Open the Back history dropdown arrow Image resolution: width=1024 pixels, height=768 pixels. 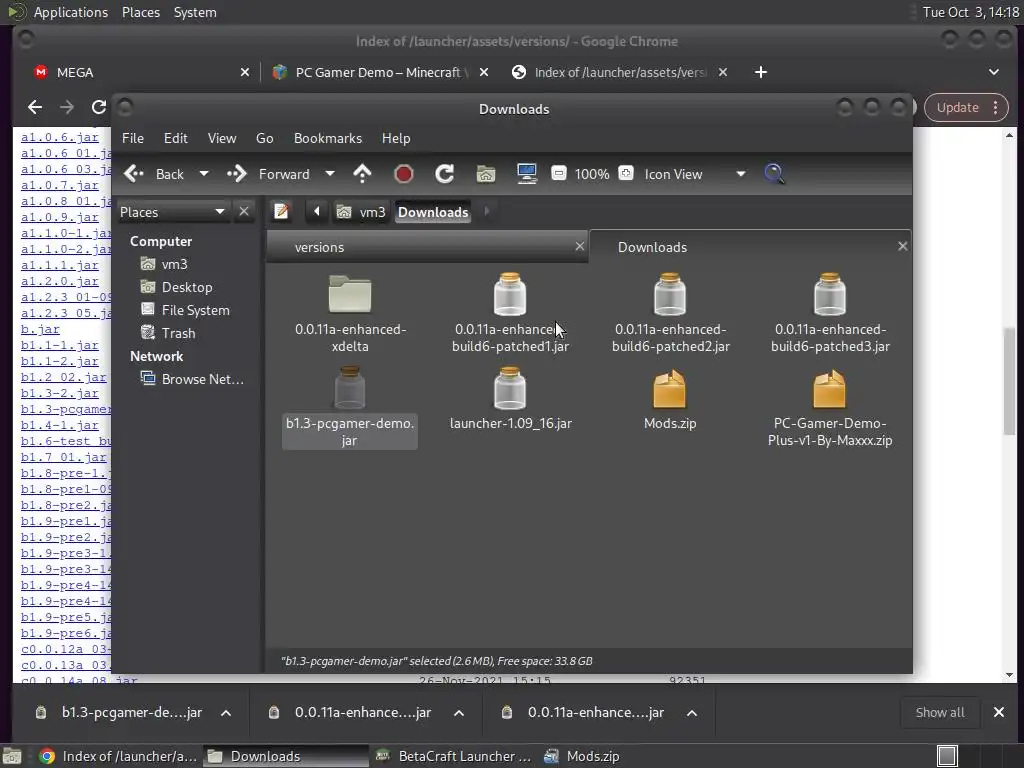point(204,174)
